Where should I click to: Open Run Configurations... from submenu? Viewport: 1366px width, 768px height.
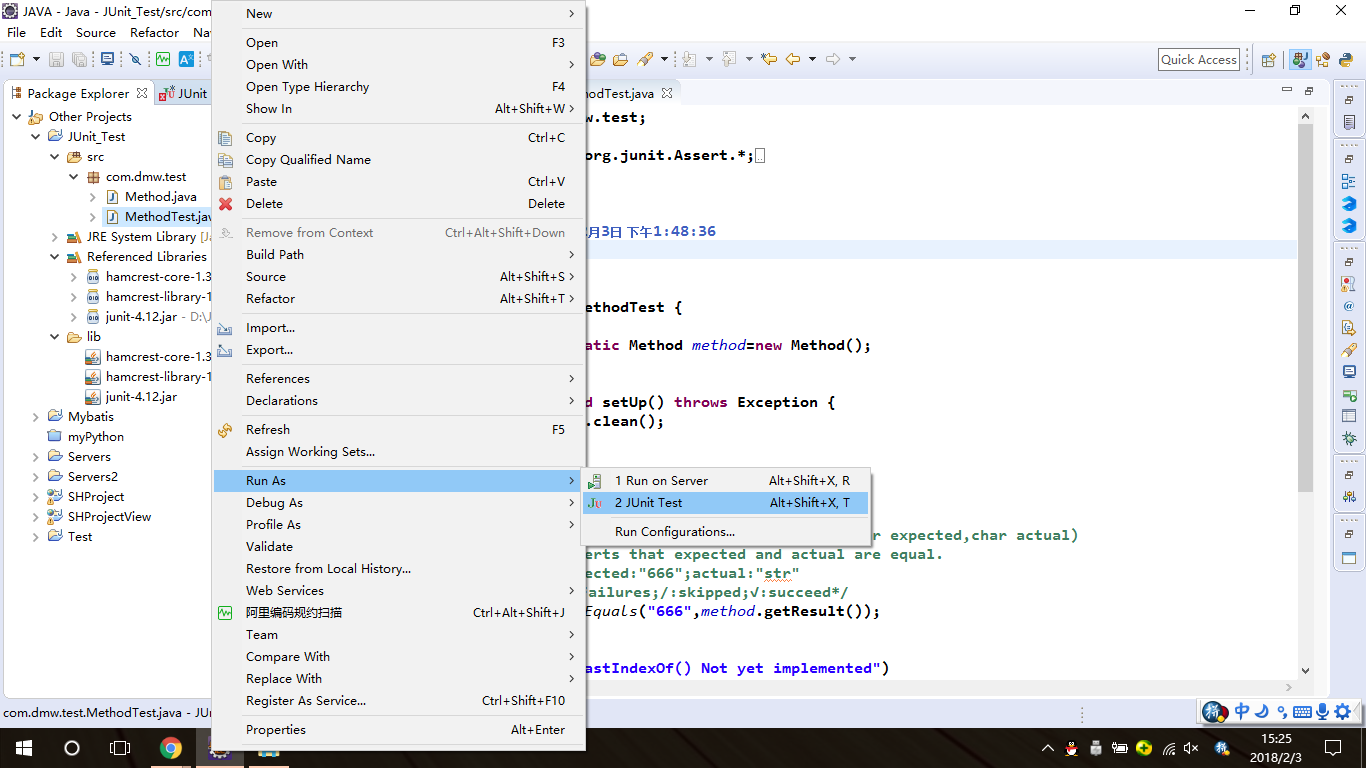[674, 532]
